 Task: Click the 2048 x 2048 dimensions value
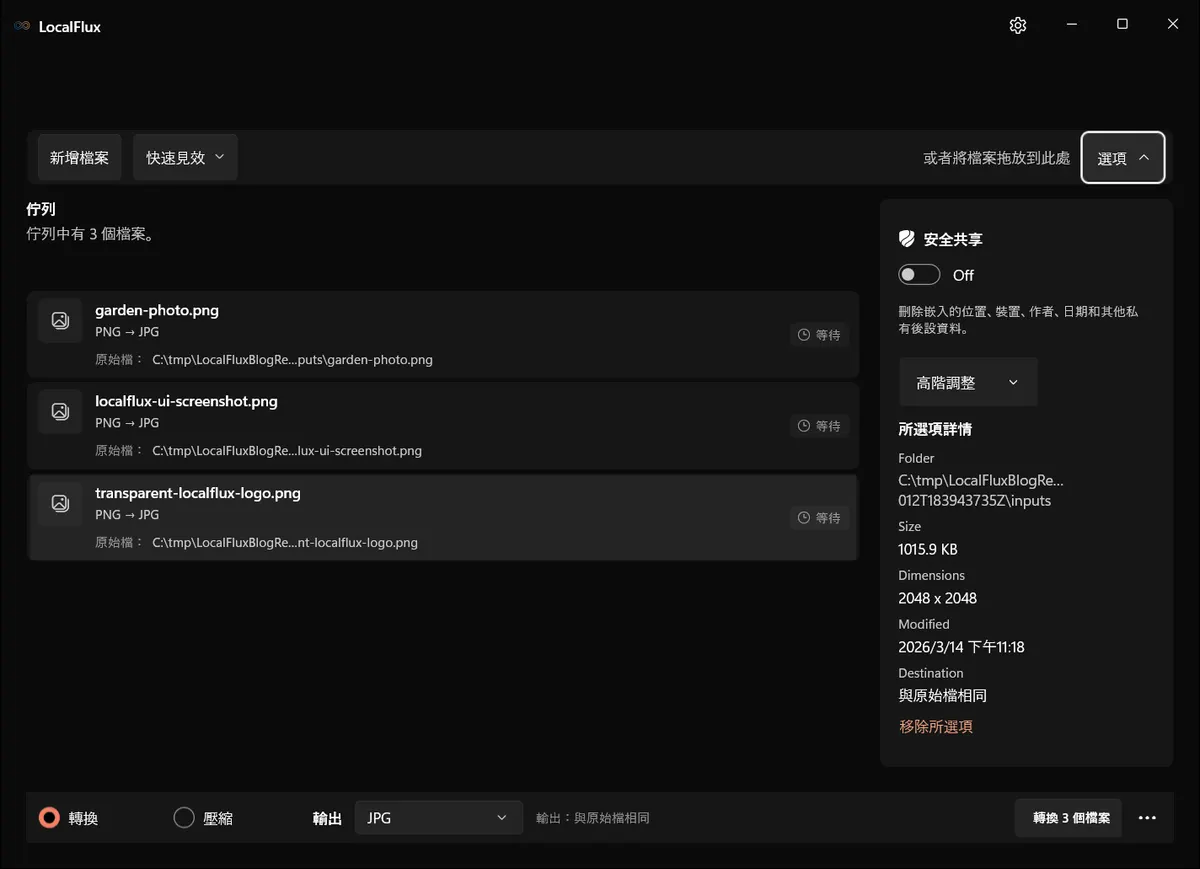[938, 598]
